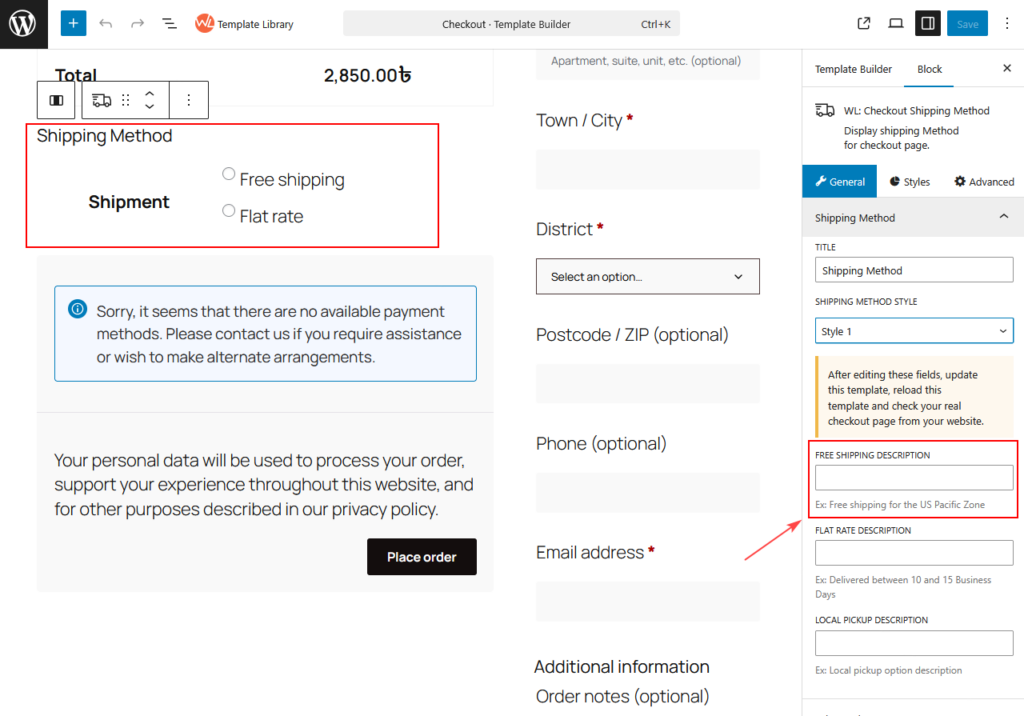Open the District select dropdown
The image size is (1024, 716).
(647, 276)
